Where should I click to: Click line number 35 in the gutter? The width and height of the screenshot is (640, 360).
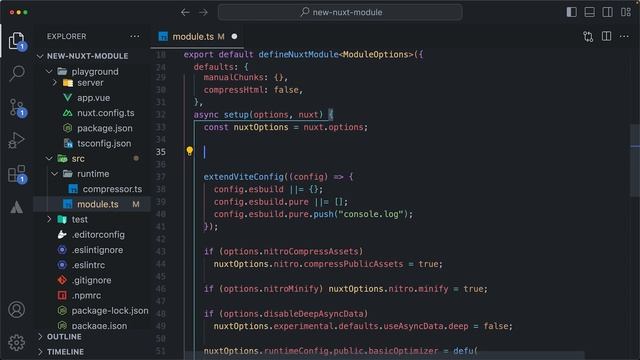point(161,152)
